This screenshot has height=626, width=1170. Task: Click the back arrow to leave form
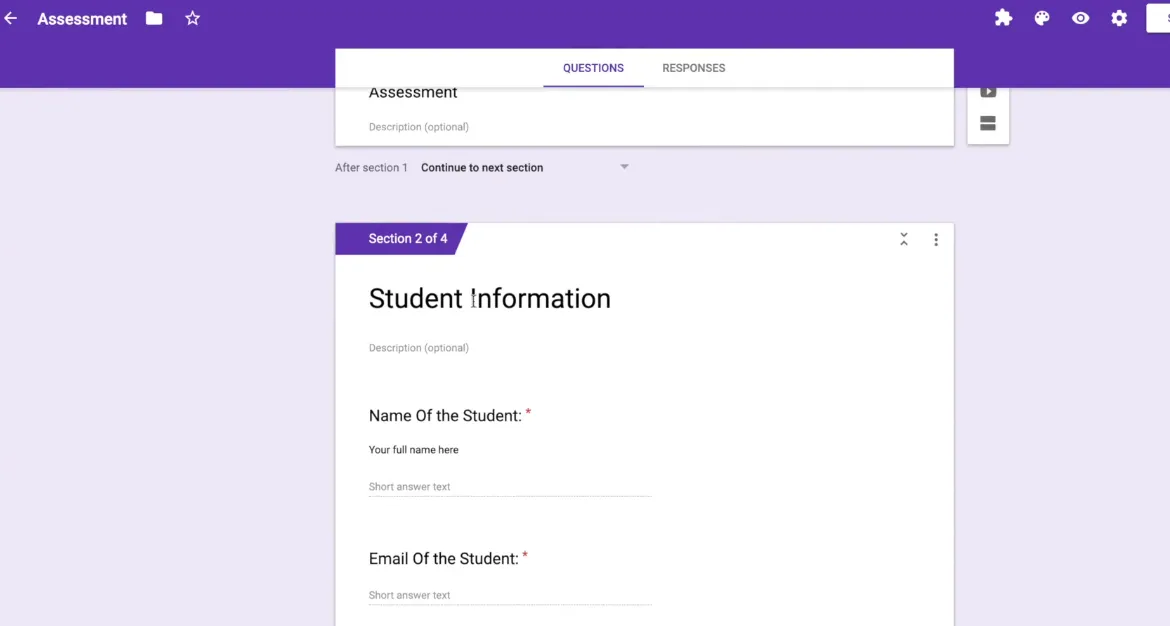[x=11, y=18]
